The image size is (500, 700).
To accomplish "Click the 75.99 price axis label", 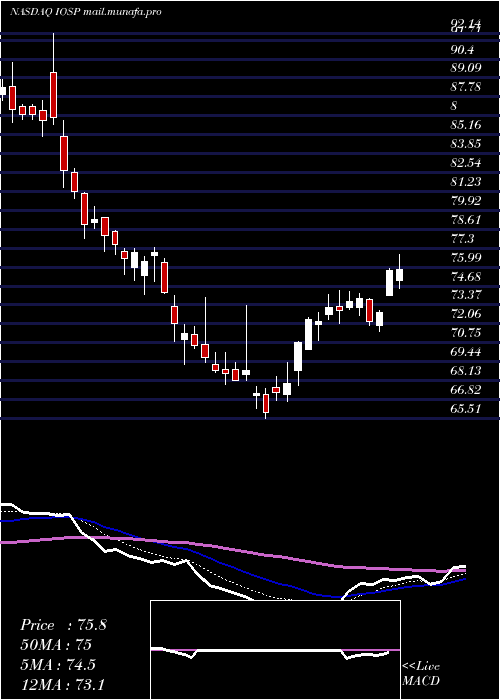I will 466,258.
